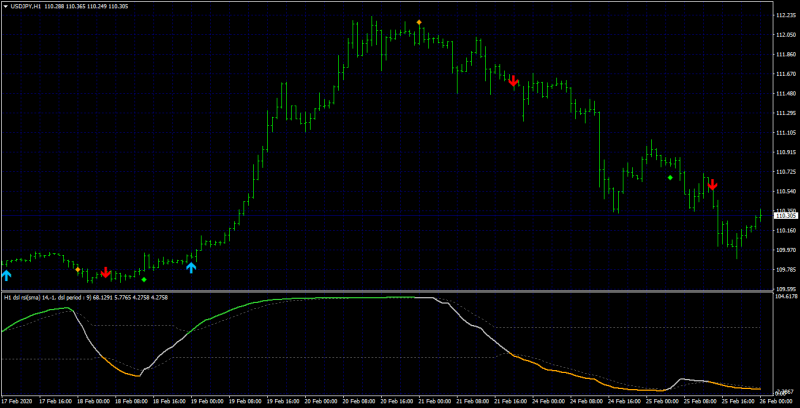The width and height of the screenshot is (800, 408).
Task: Click the current price label 110.305
Action: (786, 216)
